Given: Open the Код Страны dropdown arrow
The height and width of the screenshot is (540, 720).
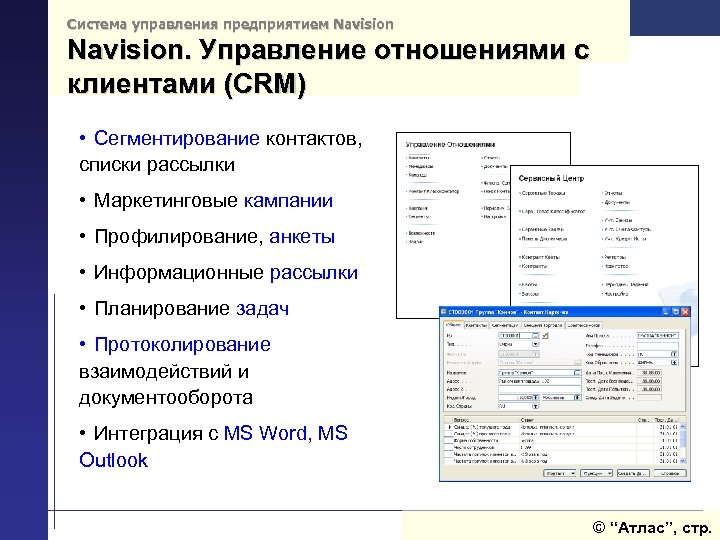Looking at the screenshot, I should [x=535, y=406].
